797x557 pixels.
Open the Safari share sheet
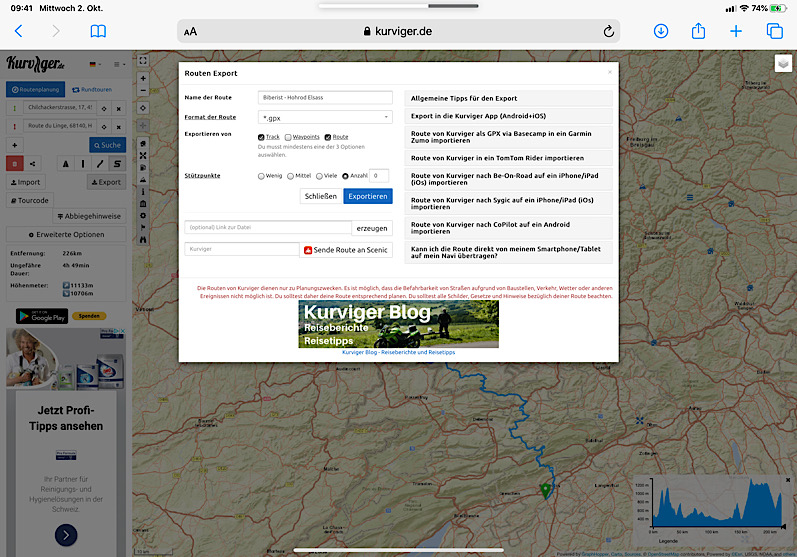[x=698, y=30]
